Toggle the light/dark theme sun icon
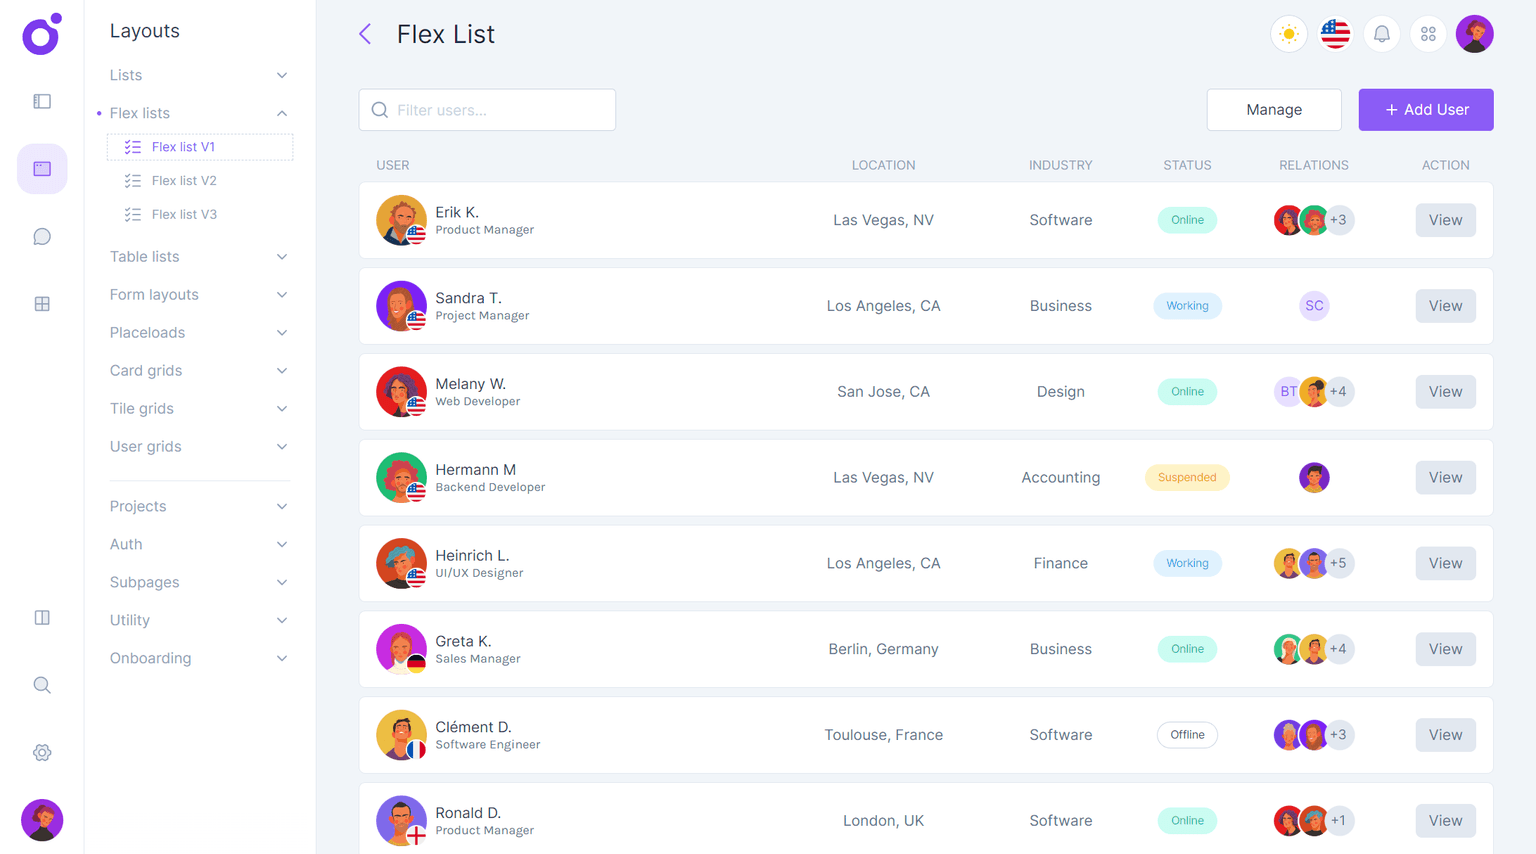This screenshot has height=854, width=1536. tap(1288, 33)
